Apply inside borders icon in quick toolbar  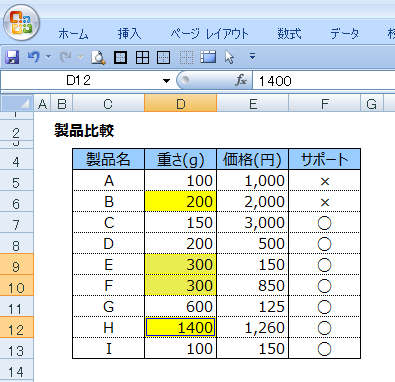point(164,57)
